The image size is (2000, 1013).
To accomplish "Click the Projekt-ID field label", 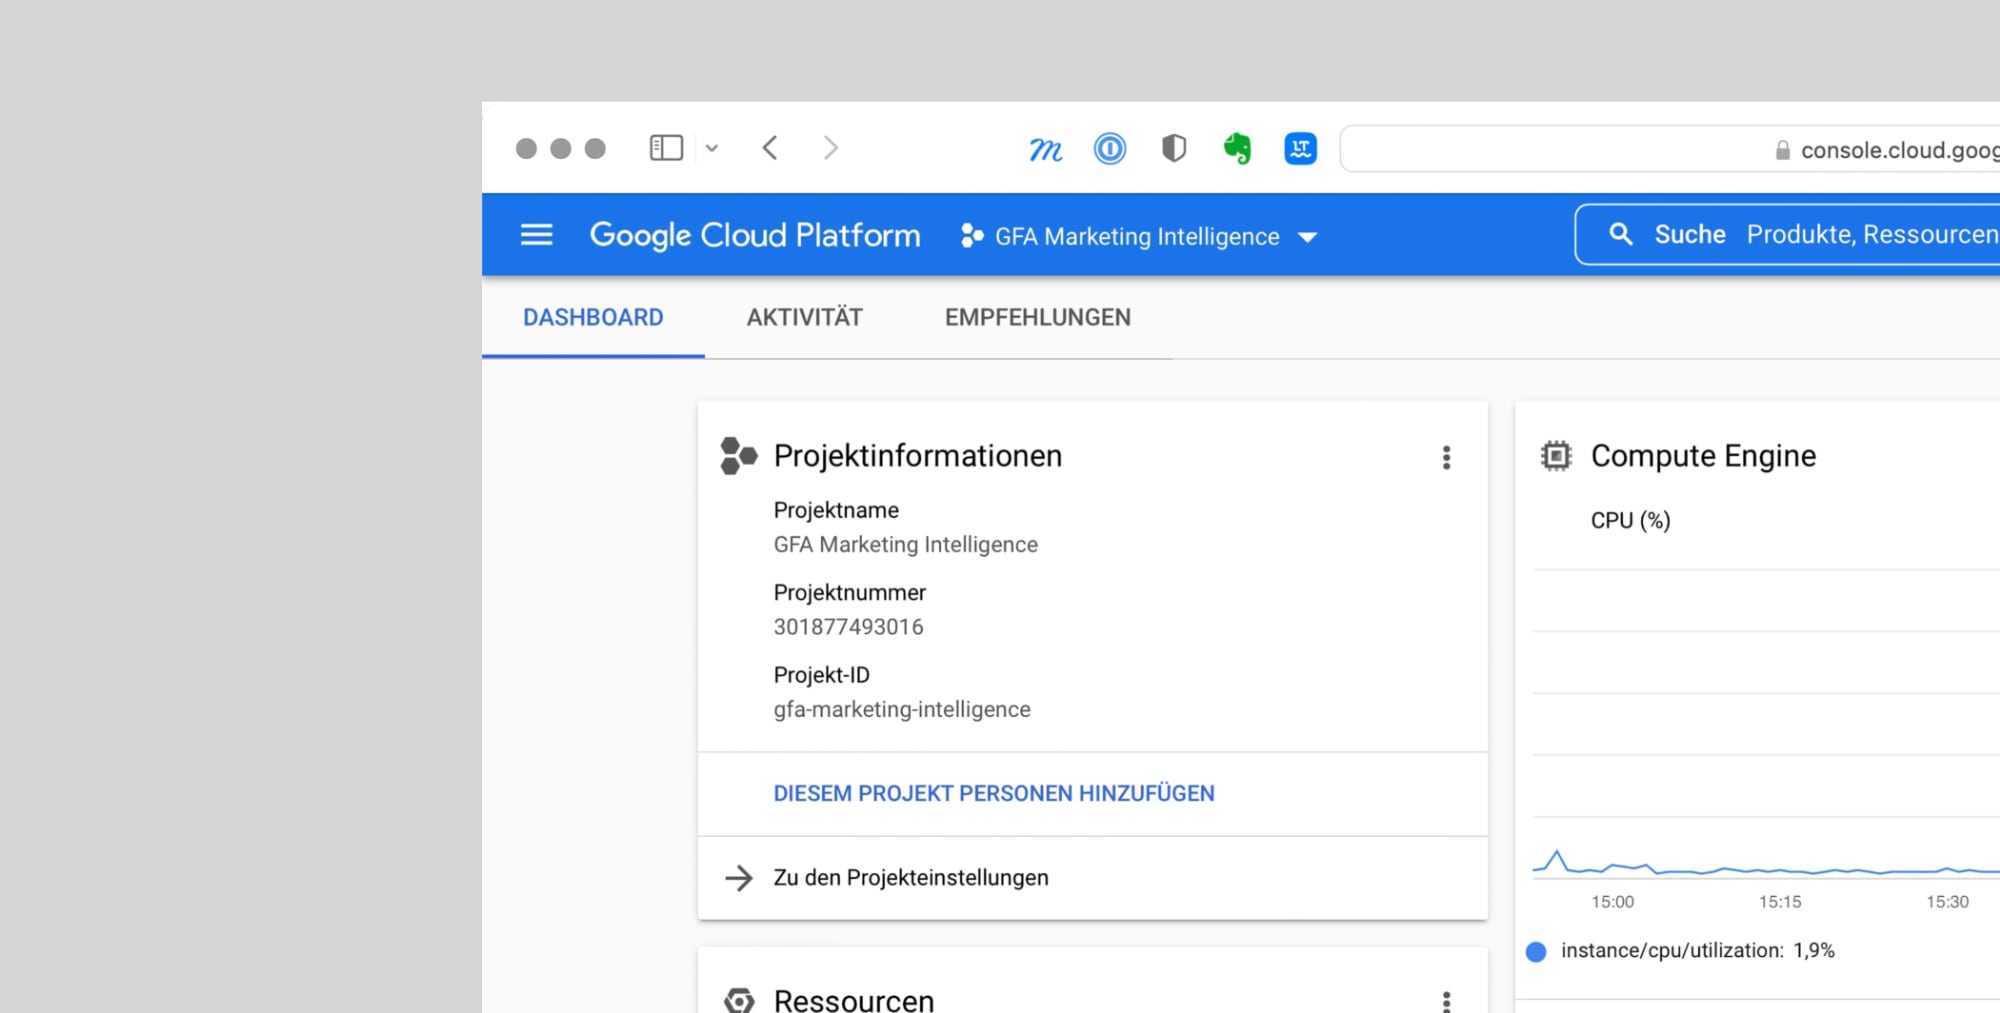I will (x=821, y=675).
